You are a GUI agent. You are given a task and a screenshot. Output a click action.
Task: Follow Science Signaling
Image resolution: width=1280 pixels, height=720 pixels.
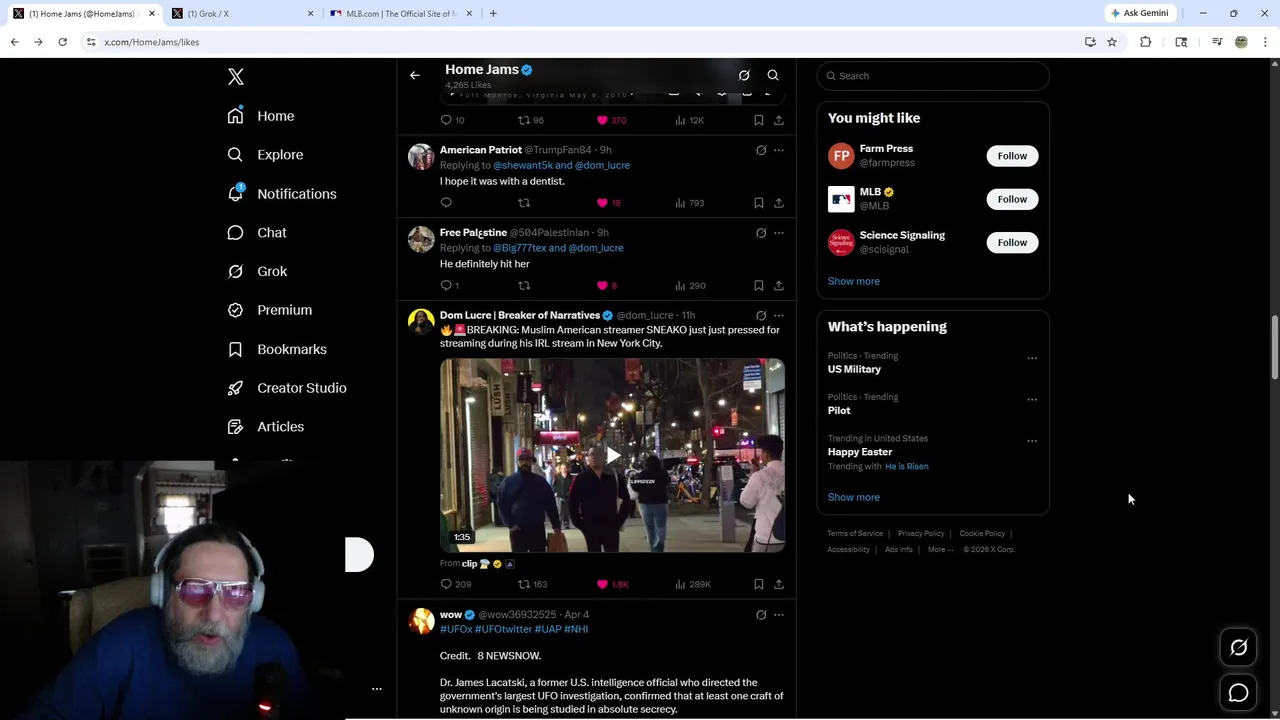(1012, 242)
